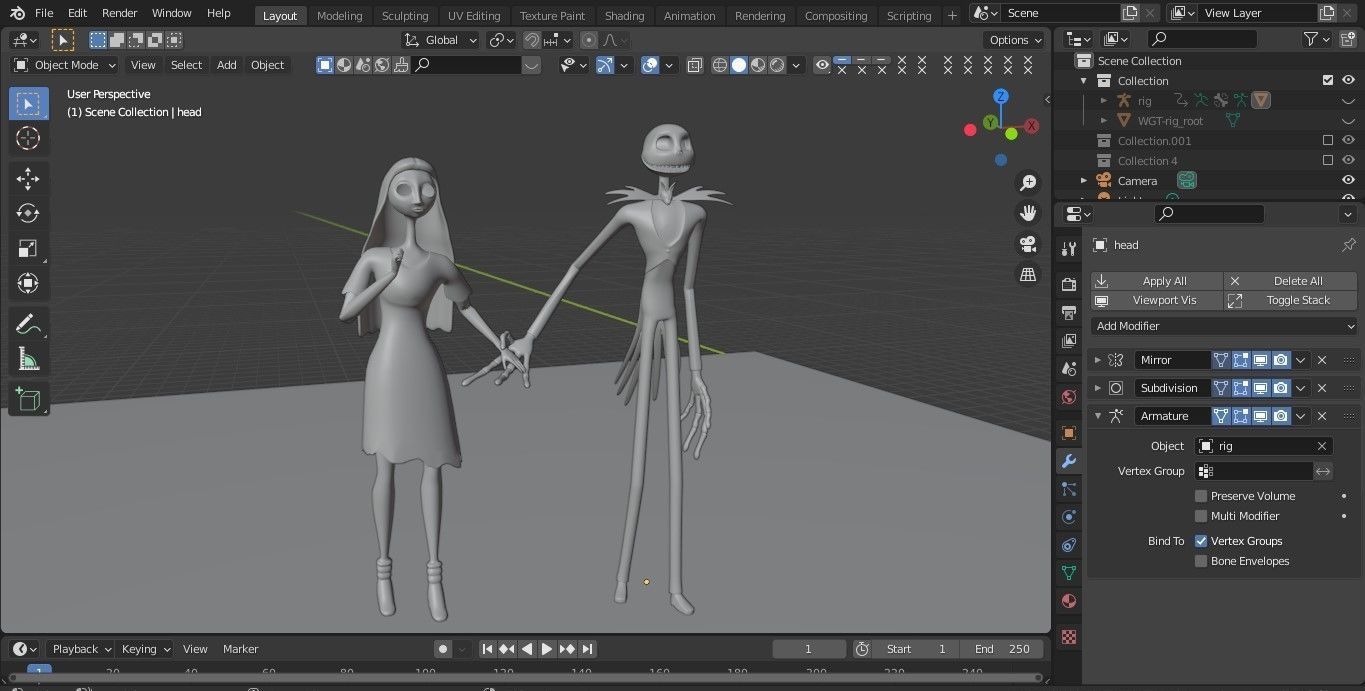
Task: Play the animation in the timeline
Action: (x=547, y=649)
